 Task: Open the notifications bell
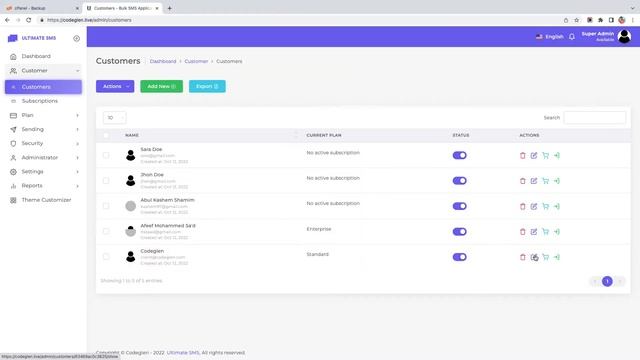(x=572, y=37)
